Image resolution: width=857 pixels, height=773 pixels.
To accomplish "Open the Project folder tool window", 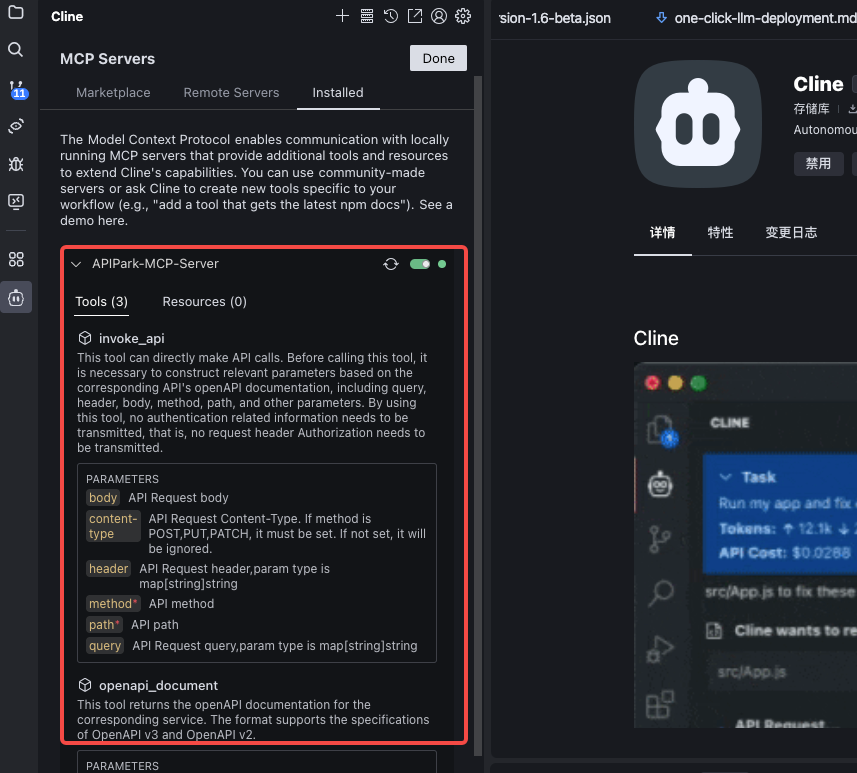I will pos(16,12).
